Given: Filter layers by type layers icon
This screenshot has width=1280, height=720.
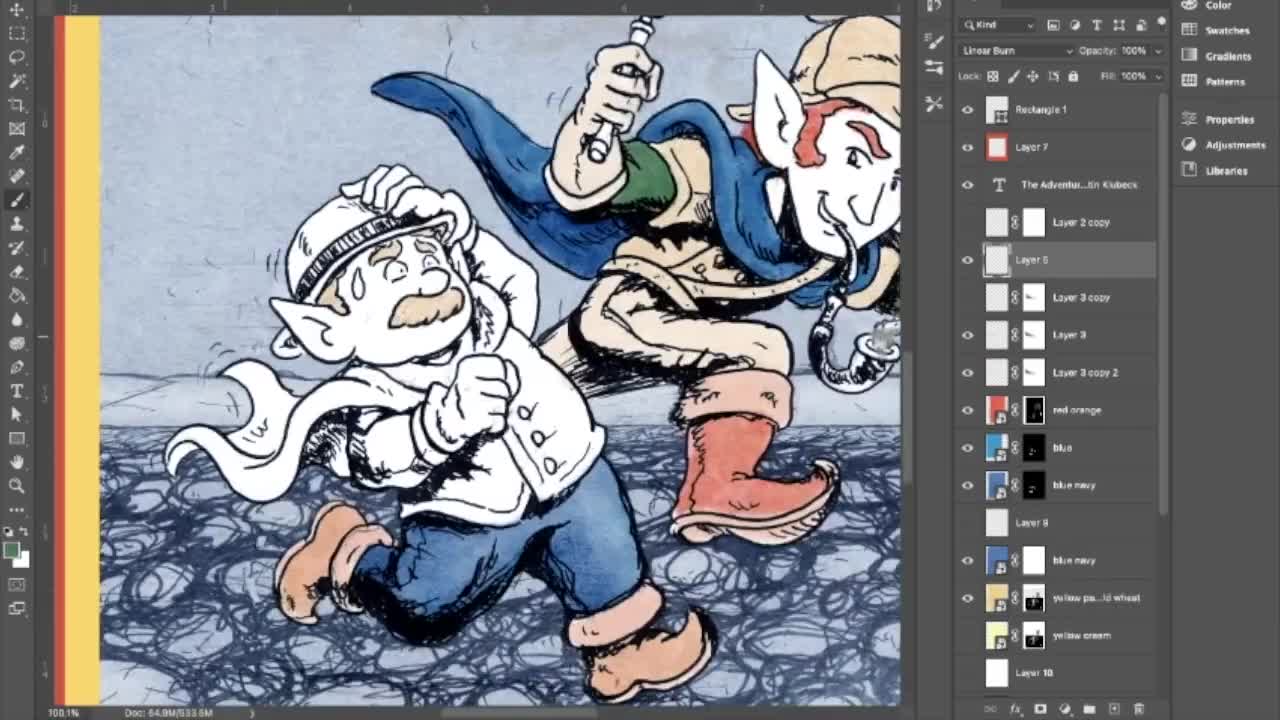Looking at the screenshot, I should pos(1096,25).
